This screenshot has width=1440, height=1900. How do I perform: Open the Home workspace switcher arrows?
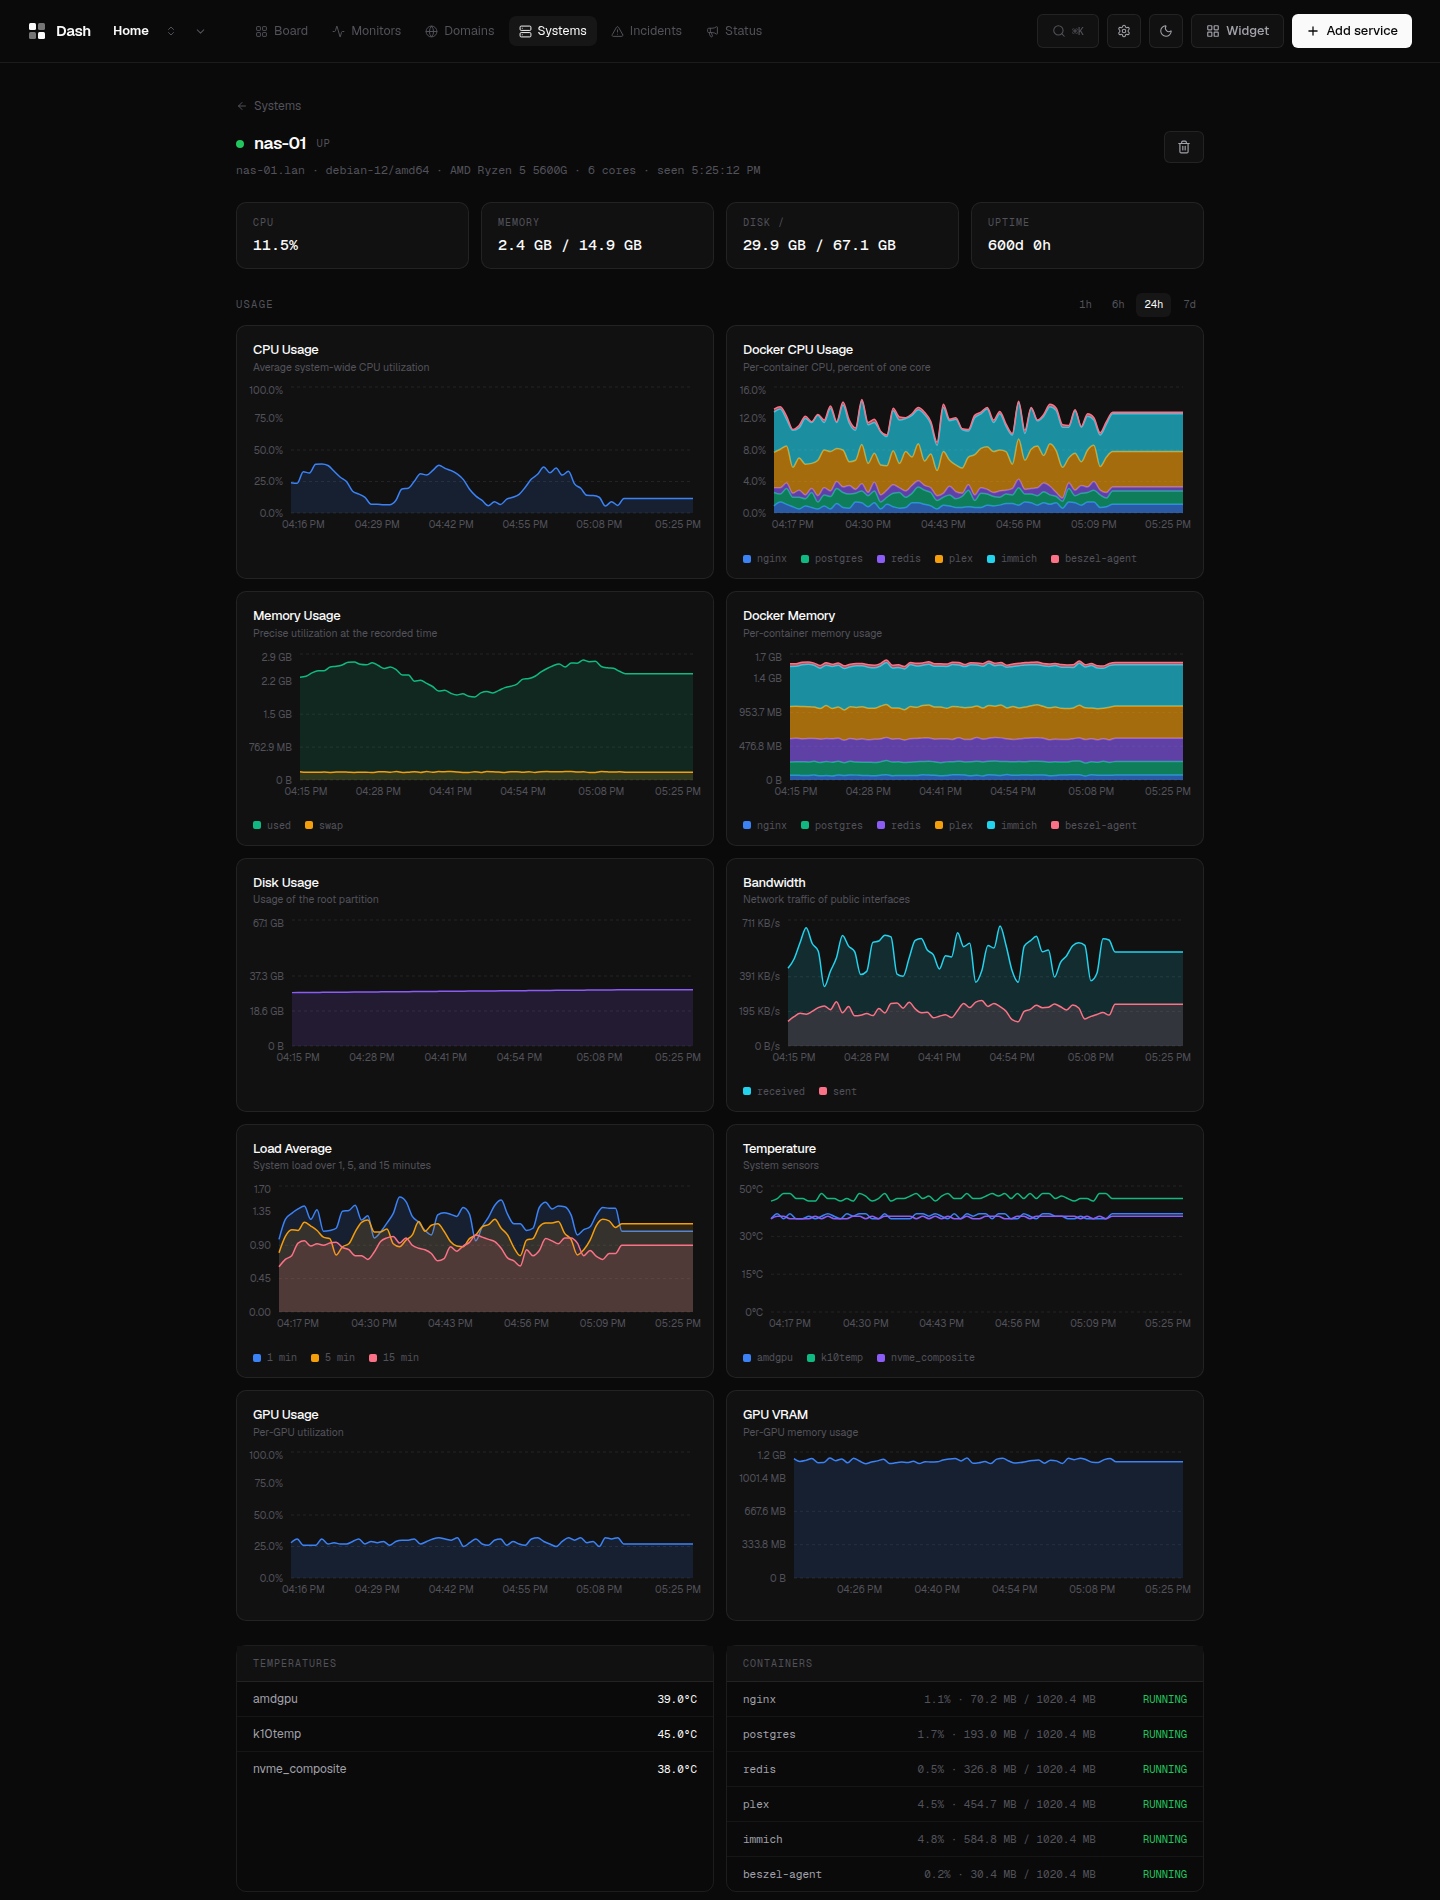tap(171, 31)
